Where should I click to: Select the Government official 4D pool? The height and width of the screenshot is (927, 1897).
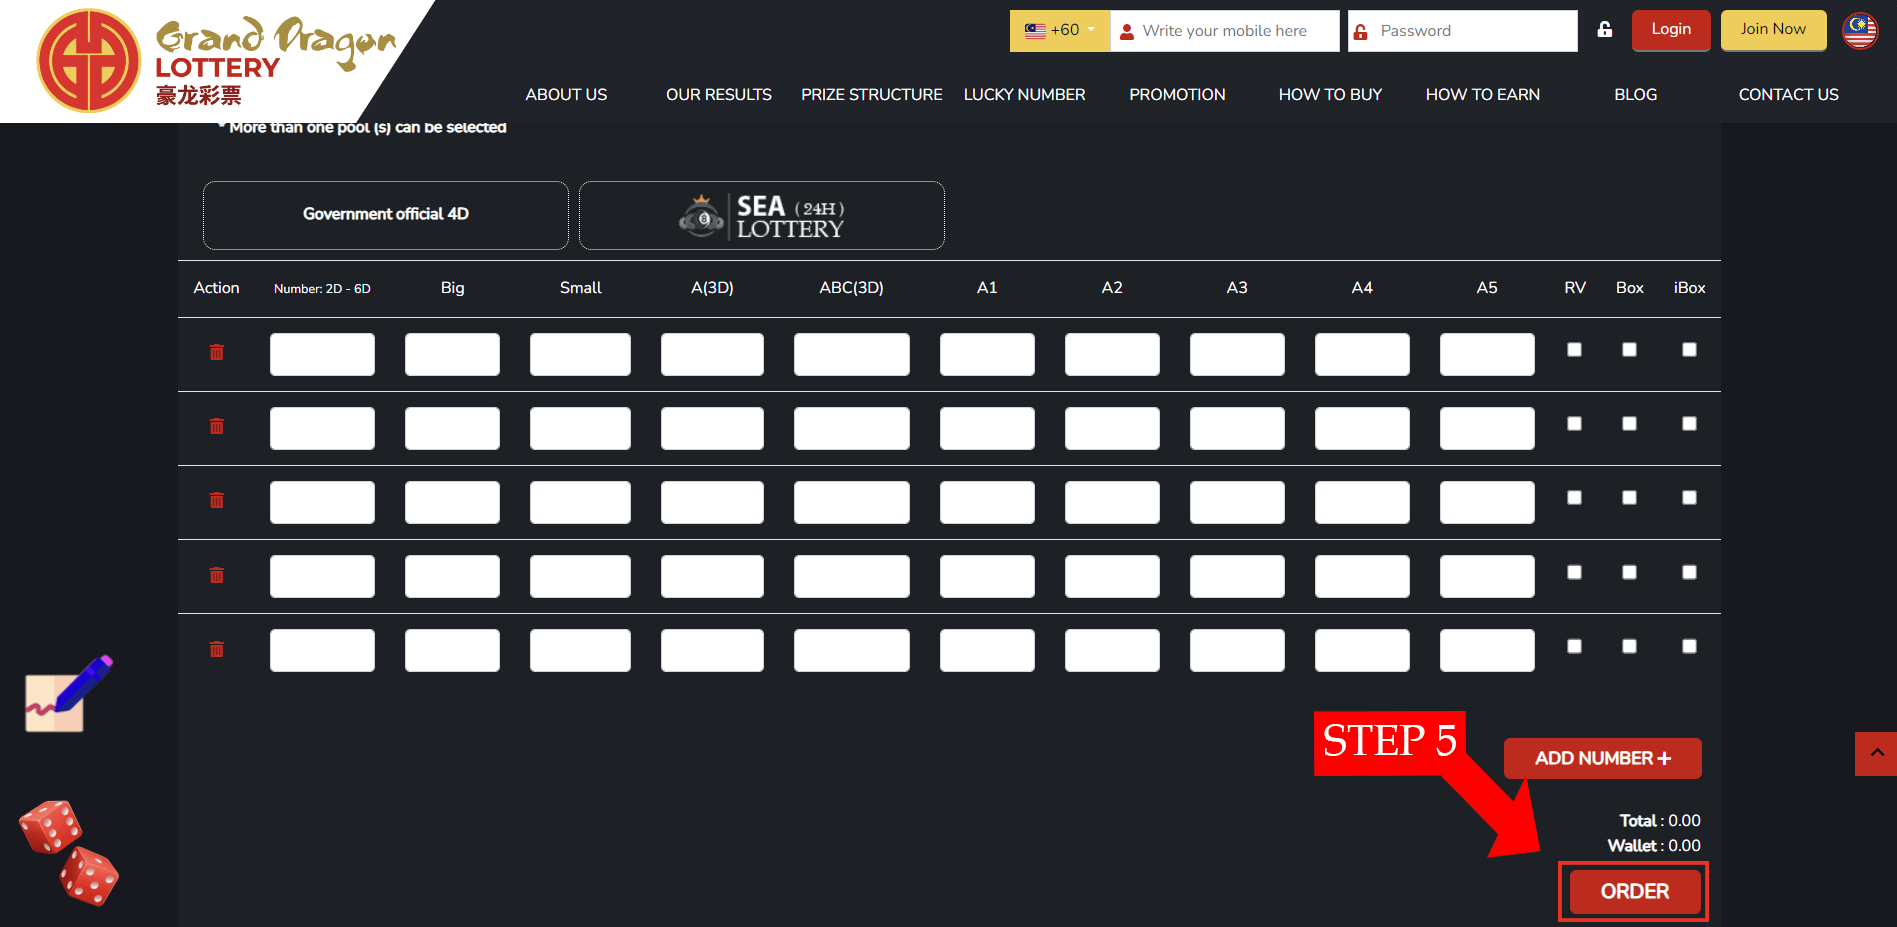tap(385, 215)
